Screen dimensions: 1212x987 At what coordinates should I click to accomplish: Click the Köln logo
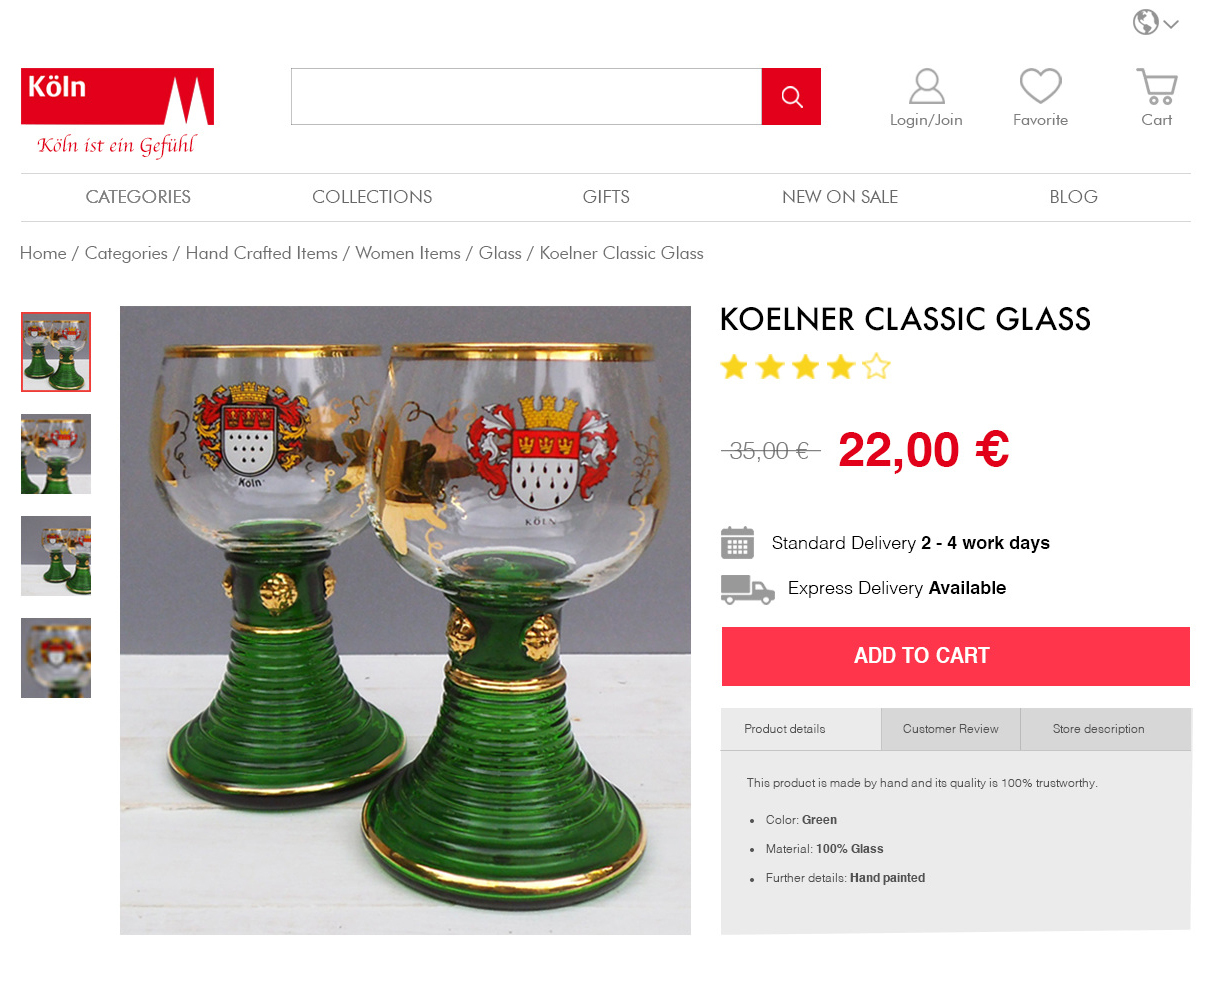click(117, 113)
